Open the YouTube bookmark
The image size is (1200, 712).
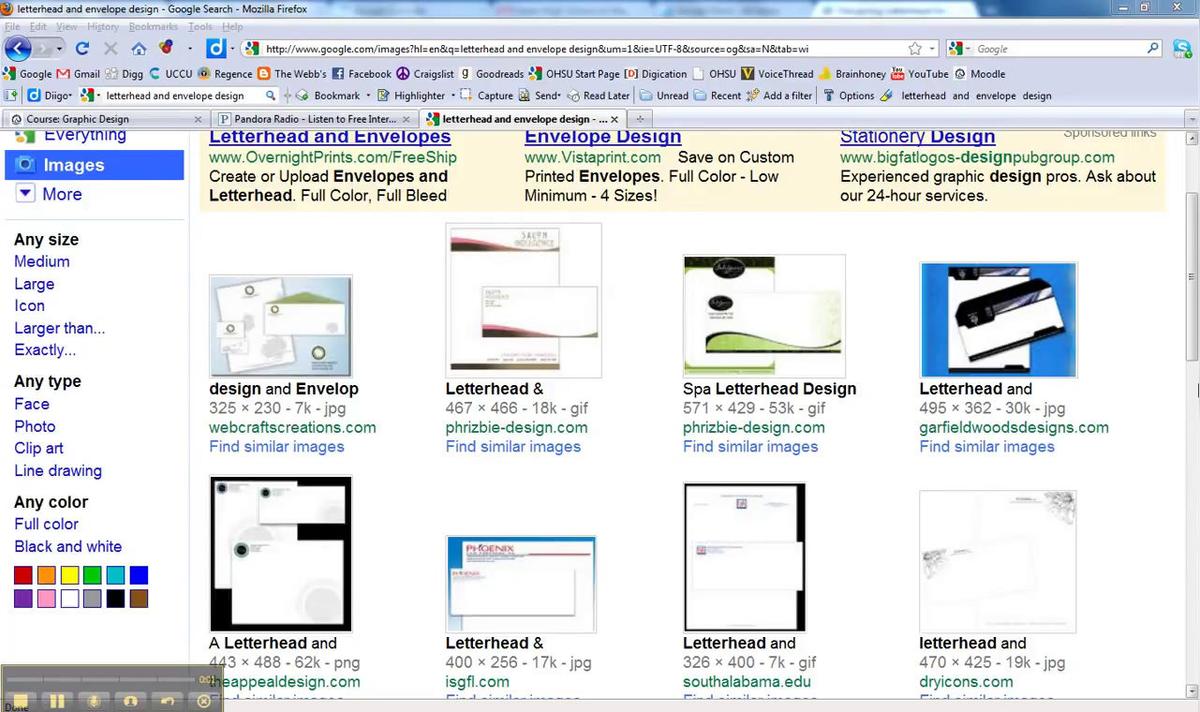click(920, 74)
